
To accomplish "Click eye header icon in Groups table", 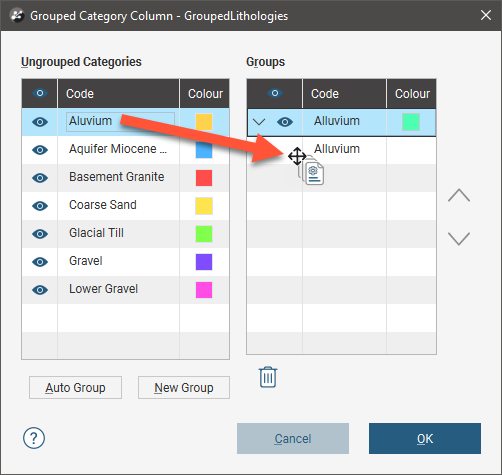I will click(x=275, y=93).
